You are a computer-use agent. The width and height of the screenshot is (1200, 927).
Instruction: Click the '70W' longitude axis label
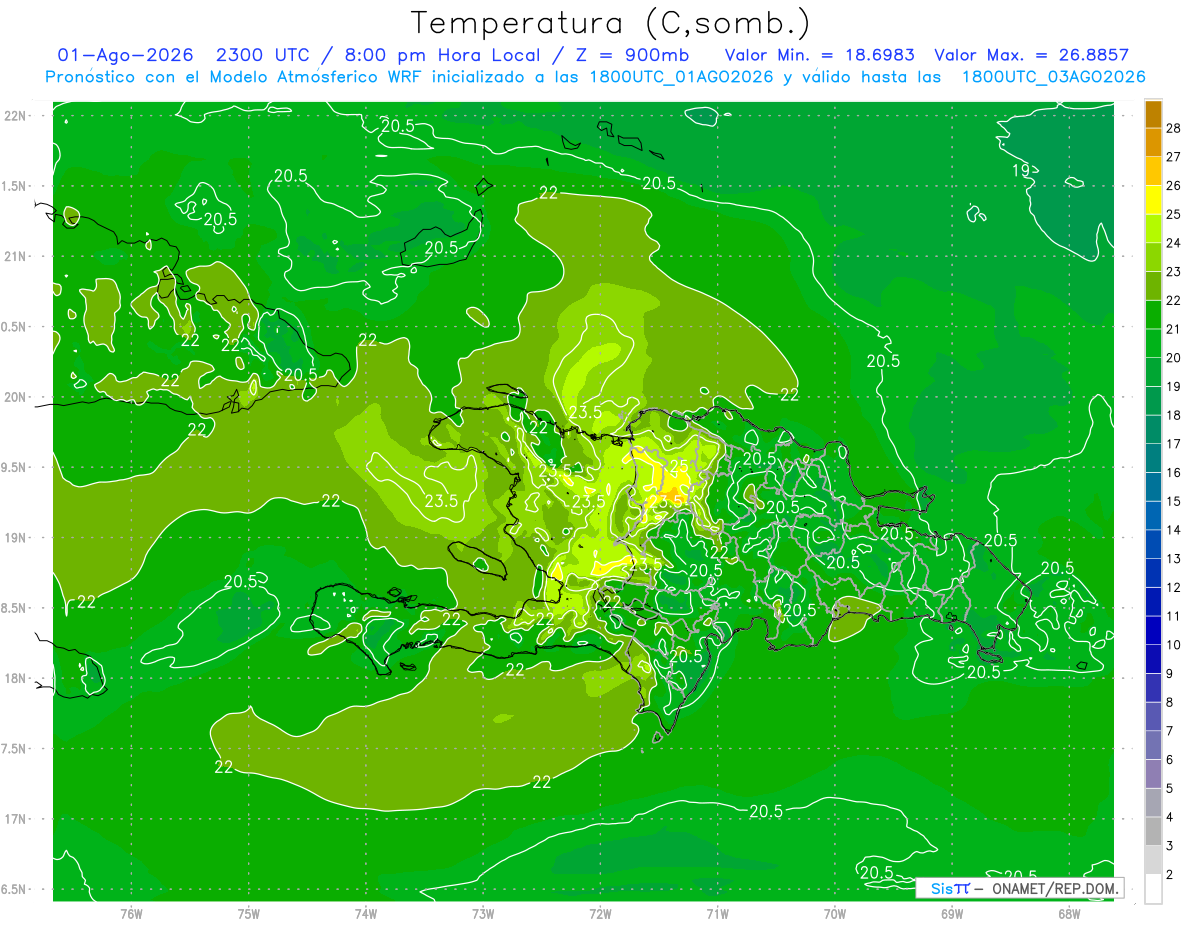pos(835,913)
